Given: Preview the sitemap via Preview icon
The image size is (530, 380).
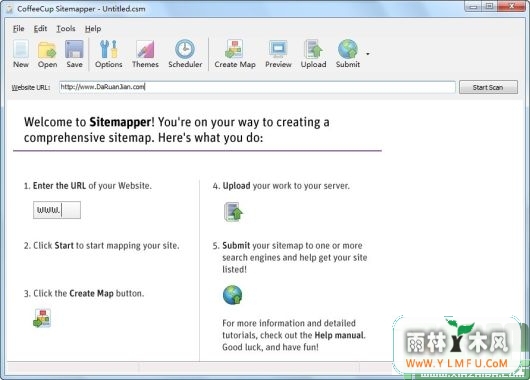Looking at the screenshot, I should pos(278,54).
